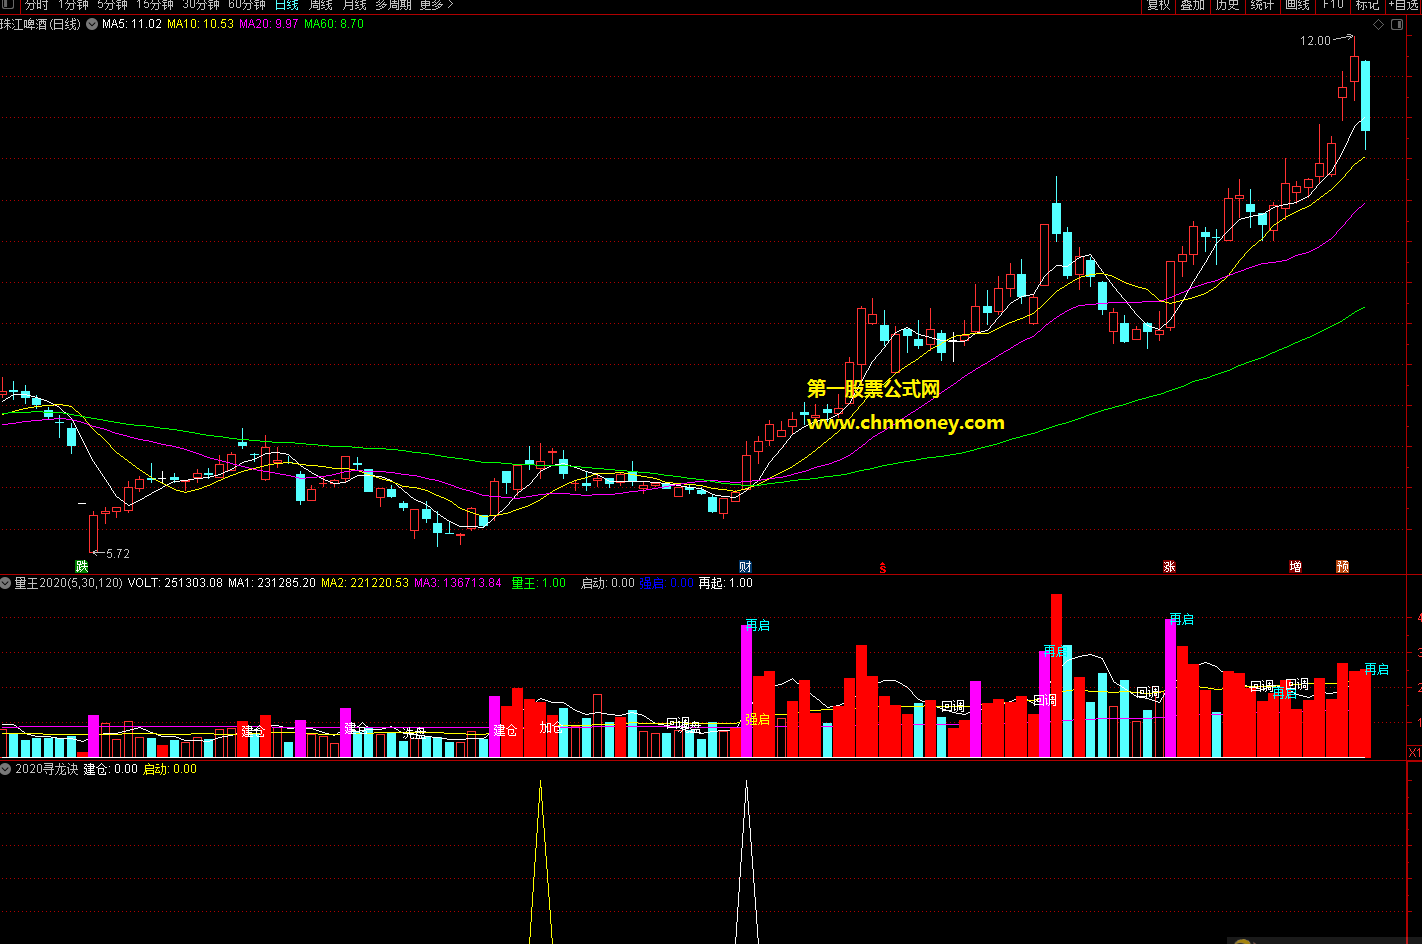Click the 洗盘 signal label on volume chart
The height and width of the screenshot is (944, 1422).
[x=414, y=734]
